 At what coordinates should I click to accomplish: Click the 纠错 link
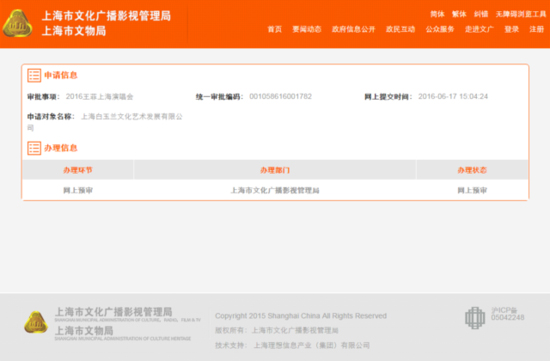(481, 14)
